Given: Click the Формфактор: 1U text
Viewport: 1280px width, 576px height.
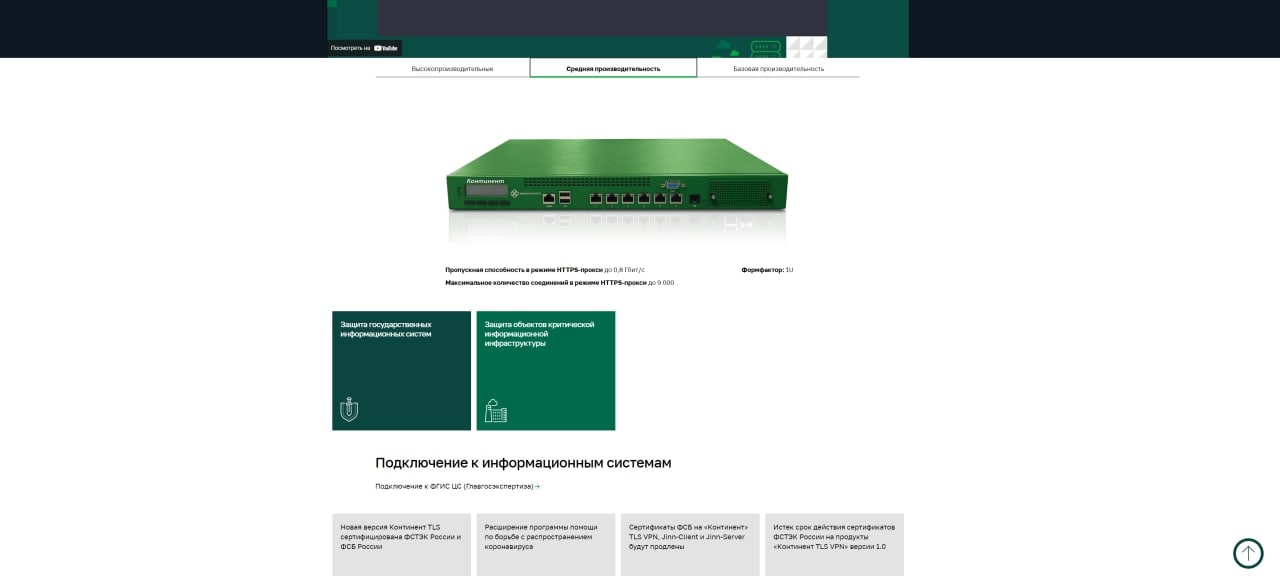Looking at the screenshot, I should pyautogui.click(x=767, y=270).
